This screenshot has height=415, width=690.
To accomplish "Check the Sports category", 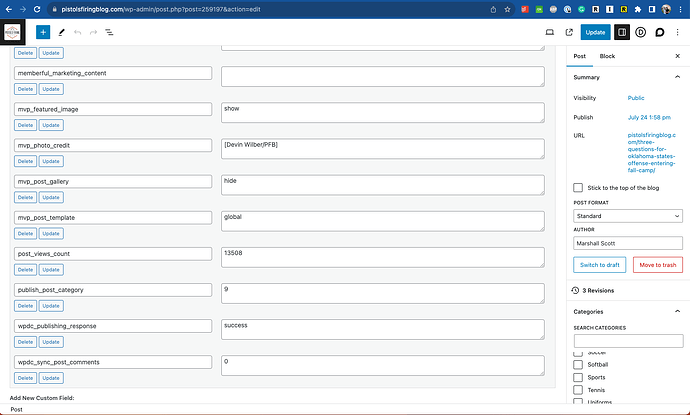I will point(578,377).
